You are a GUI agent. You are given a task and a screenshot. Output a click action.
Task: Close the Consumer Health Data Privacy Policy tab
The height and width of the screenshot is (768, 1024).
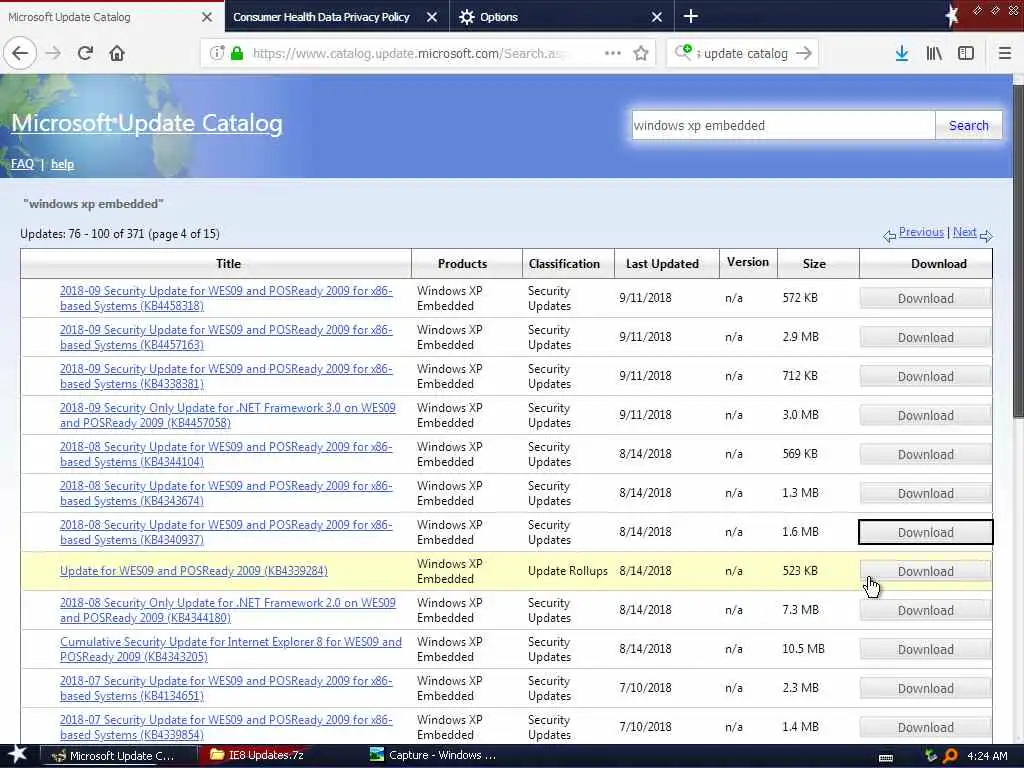coord(432,17)
